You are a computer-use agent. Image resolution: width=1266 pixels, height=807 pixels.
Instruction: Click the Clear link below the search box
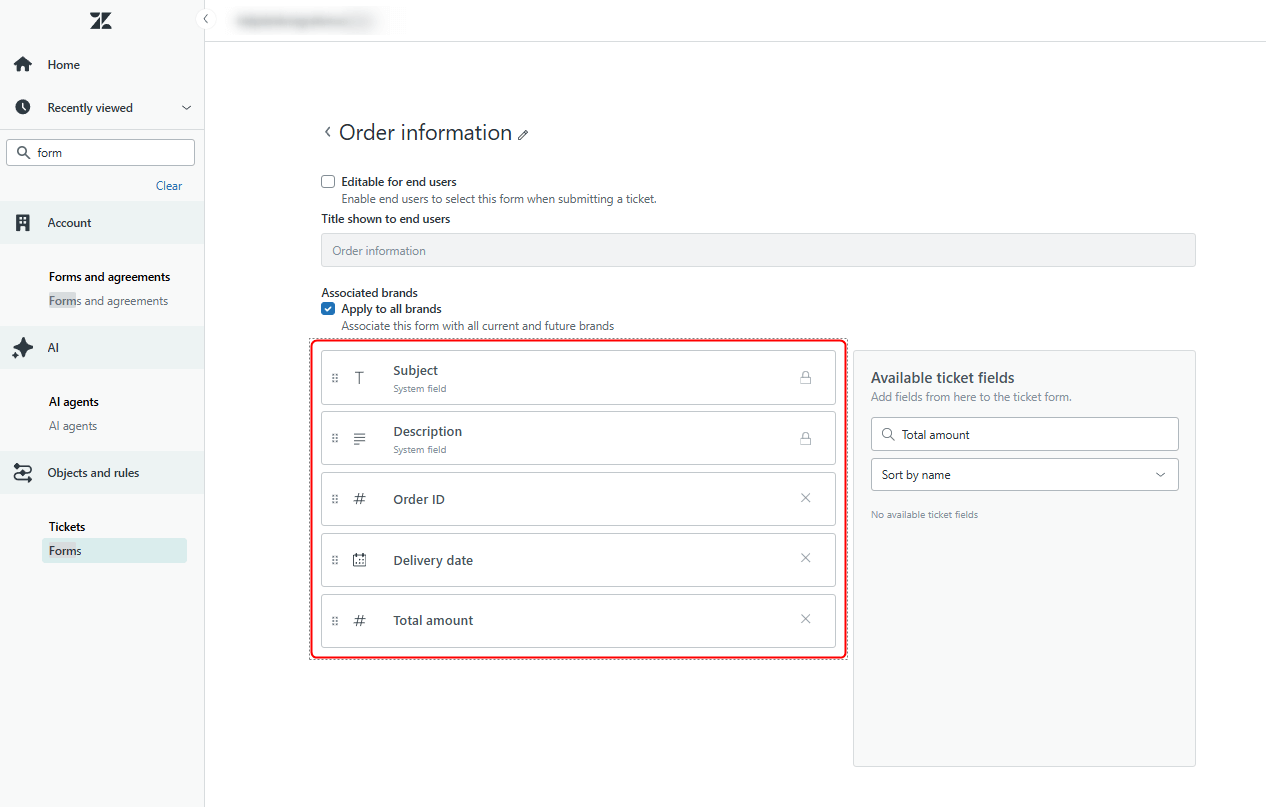pyautogui.click(x=168, y=185)
